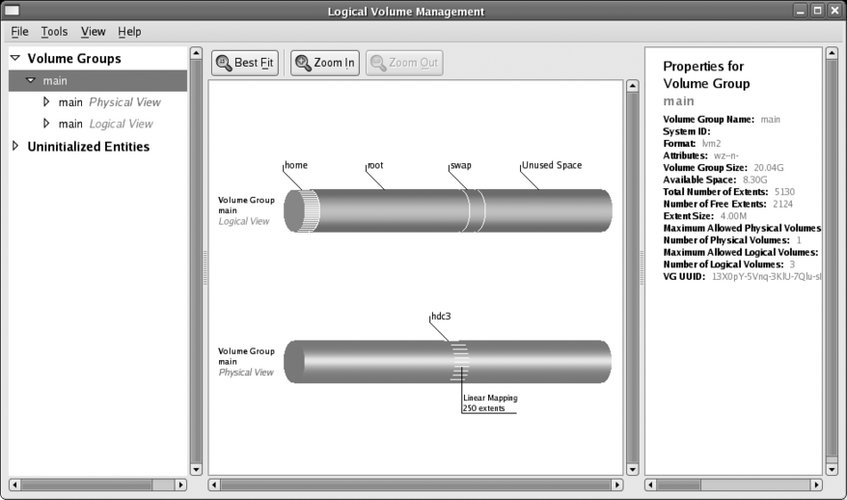Open the File menu
Image resolution: width=847 pixels, height=500 pixels.
coord(20,32)
